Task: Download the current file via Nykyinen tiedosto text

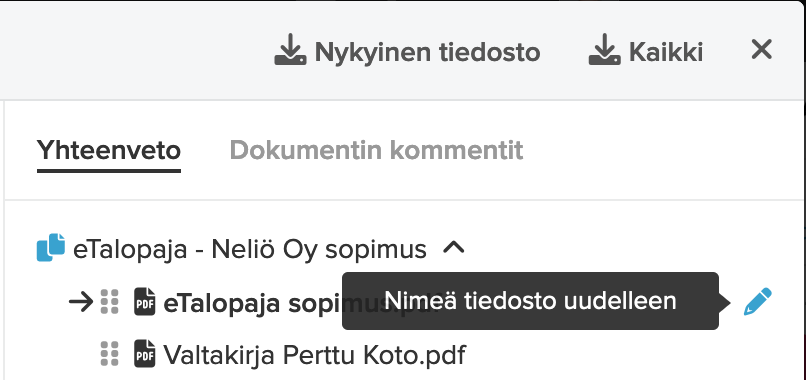Action: (x=427, y=51)
